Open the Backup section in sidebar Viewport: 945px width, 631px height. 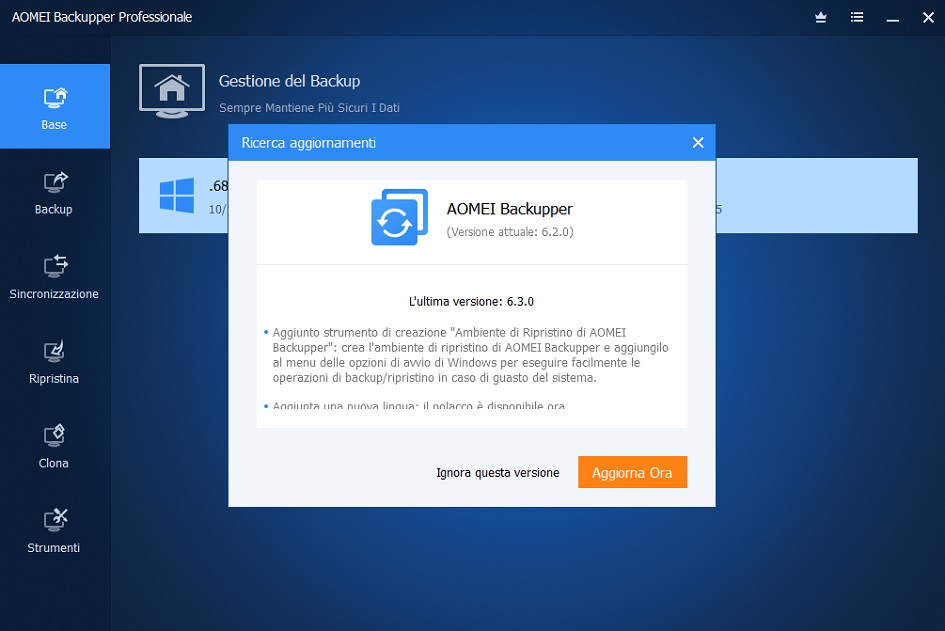[x=54, y=193]
